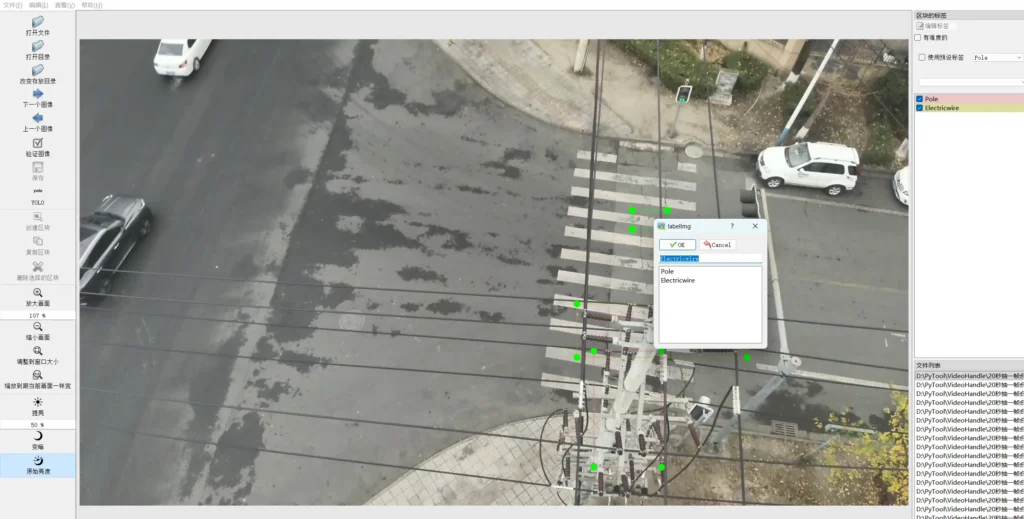This screenshot has width=1024, height=519.
Task: Open the Help (帮助) menu
Action: tap(91, 5)
